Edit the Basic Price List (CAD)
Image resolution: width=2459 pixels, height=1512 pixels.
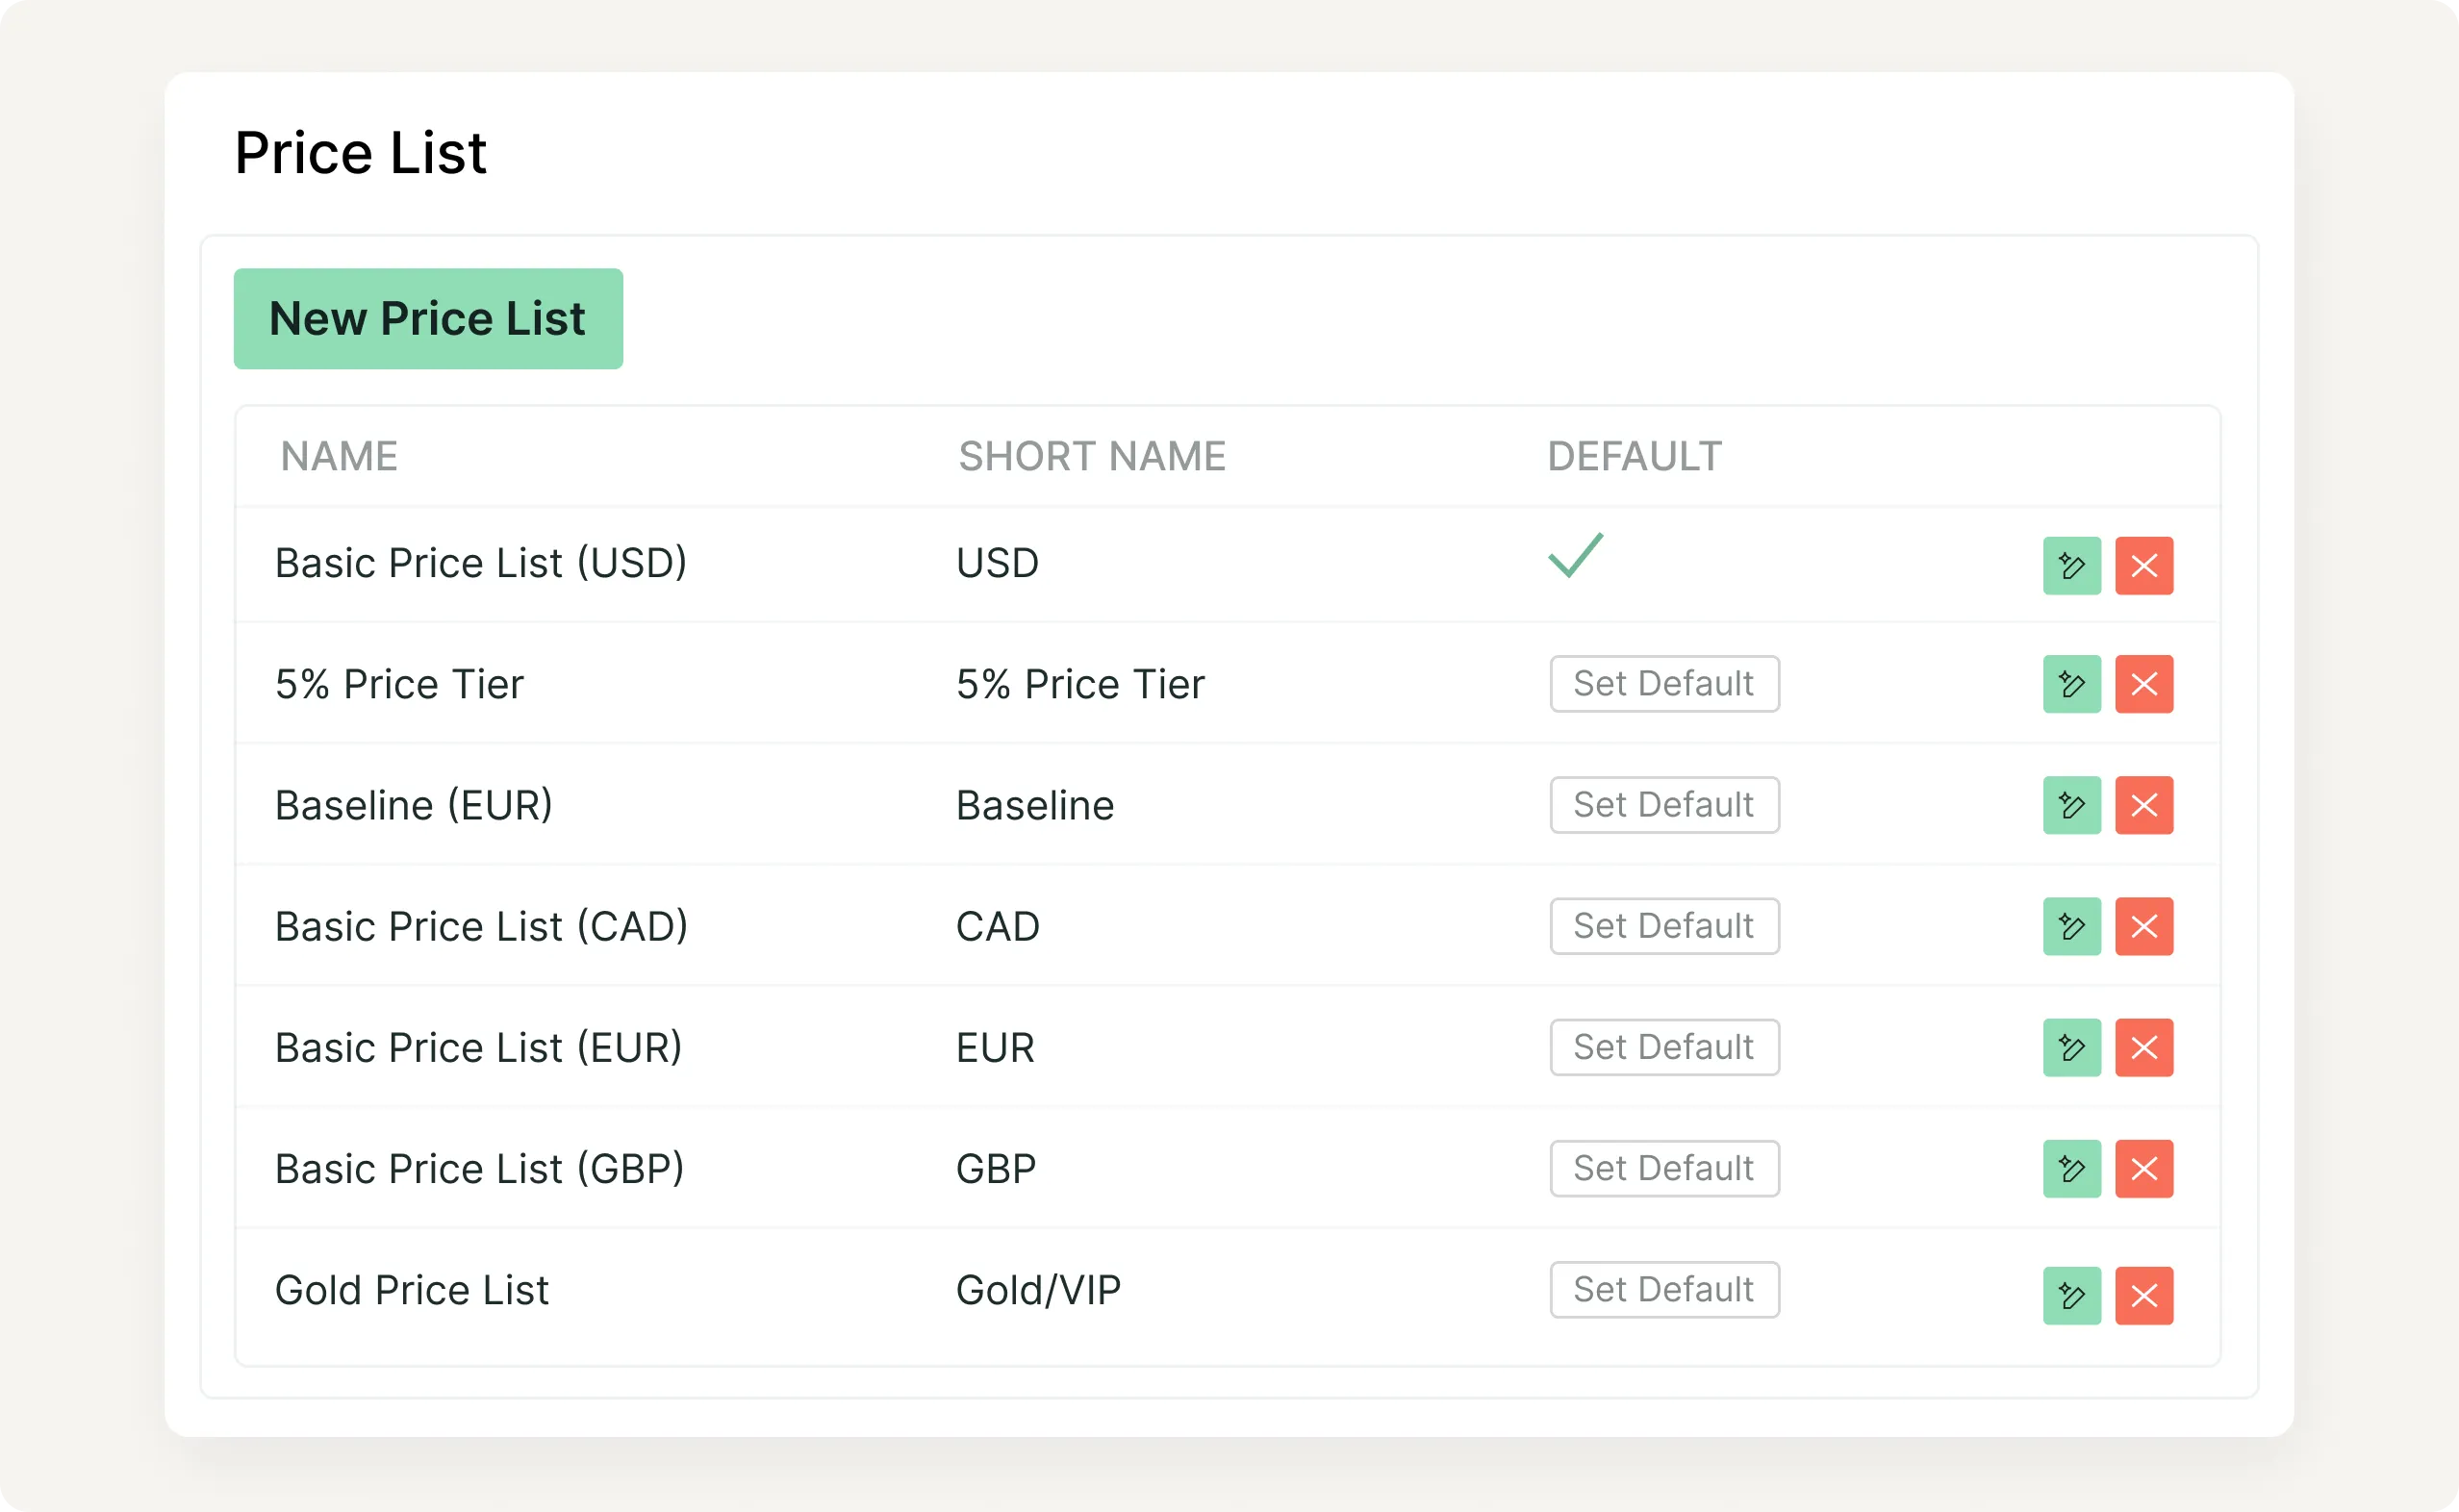tap(2071, 926)
